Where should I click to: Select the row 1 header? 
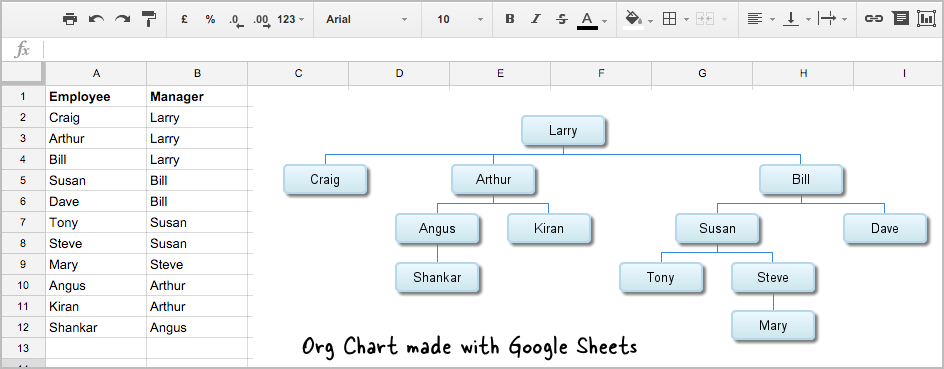coord(23,96)
